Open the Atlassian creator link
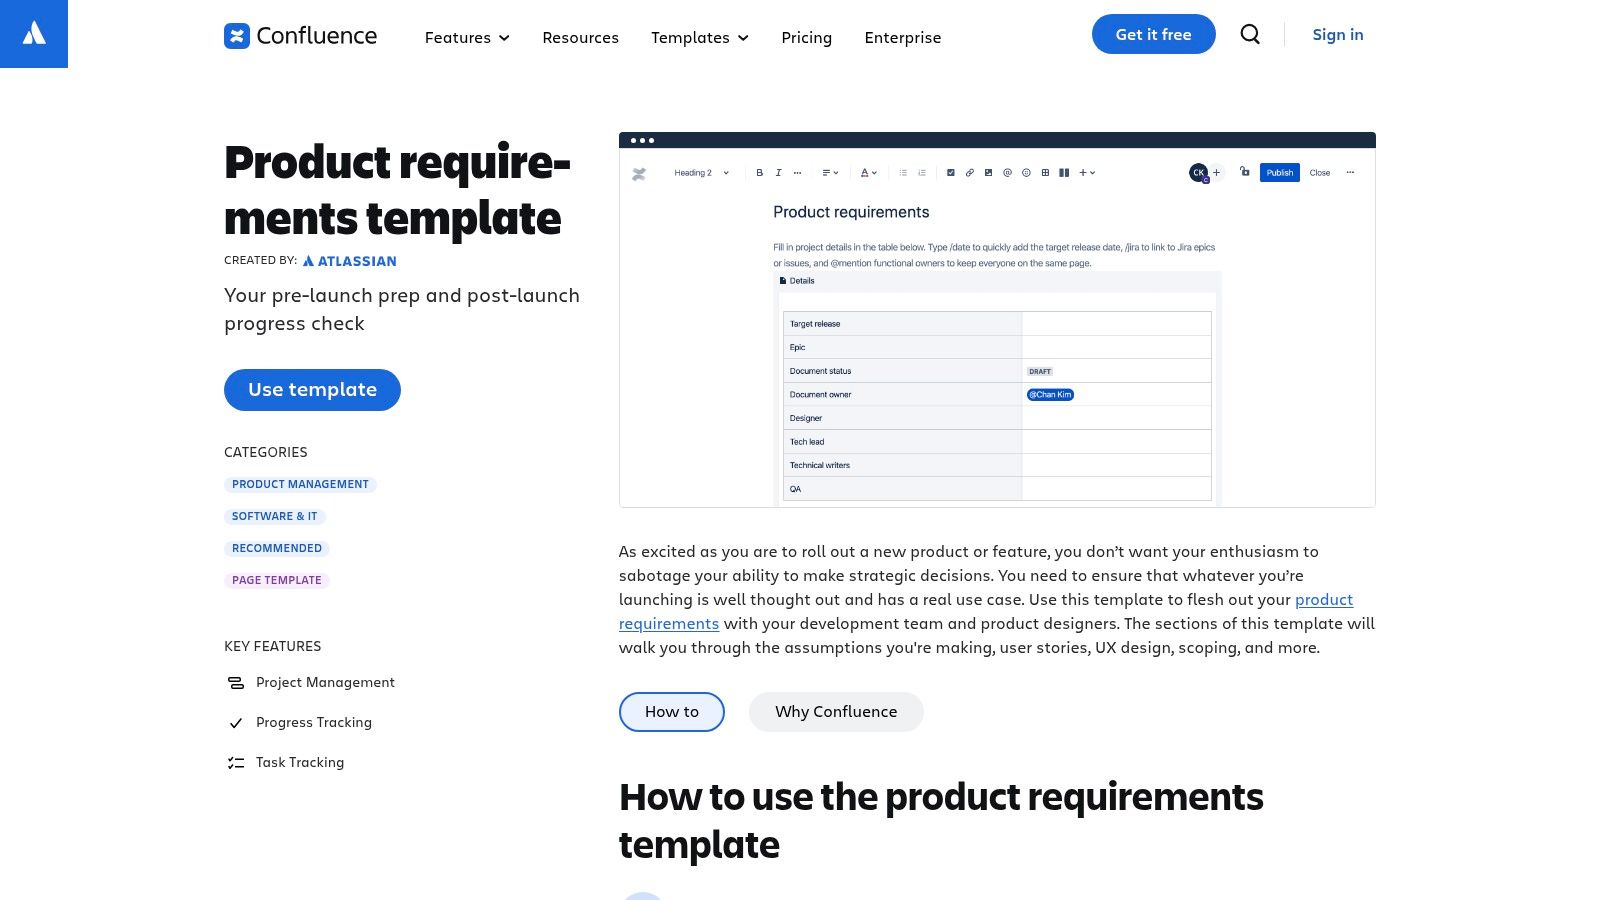The image size is (1600, 900). point(350,261)
